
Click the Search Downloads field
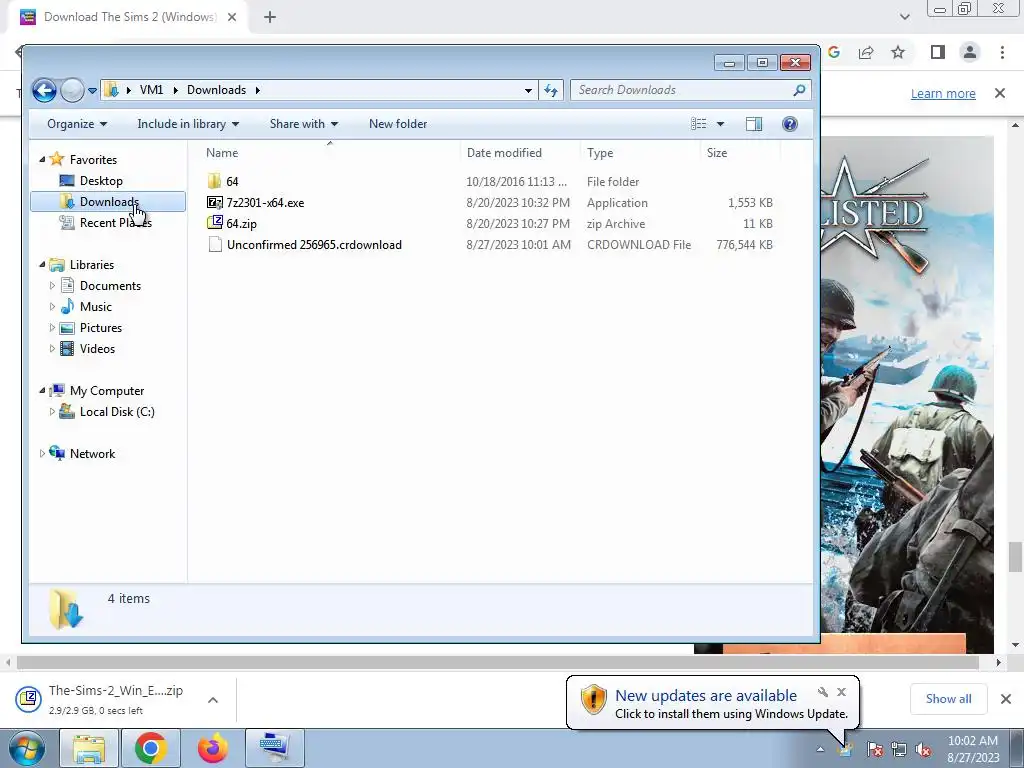pos(691,90)
